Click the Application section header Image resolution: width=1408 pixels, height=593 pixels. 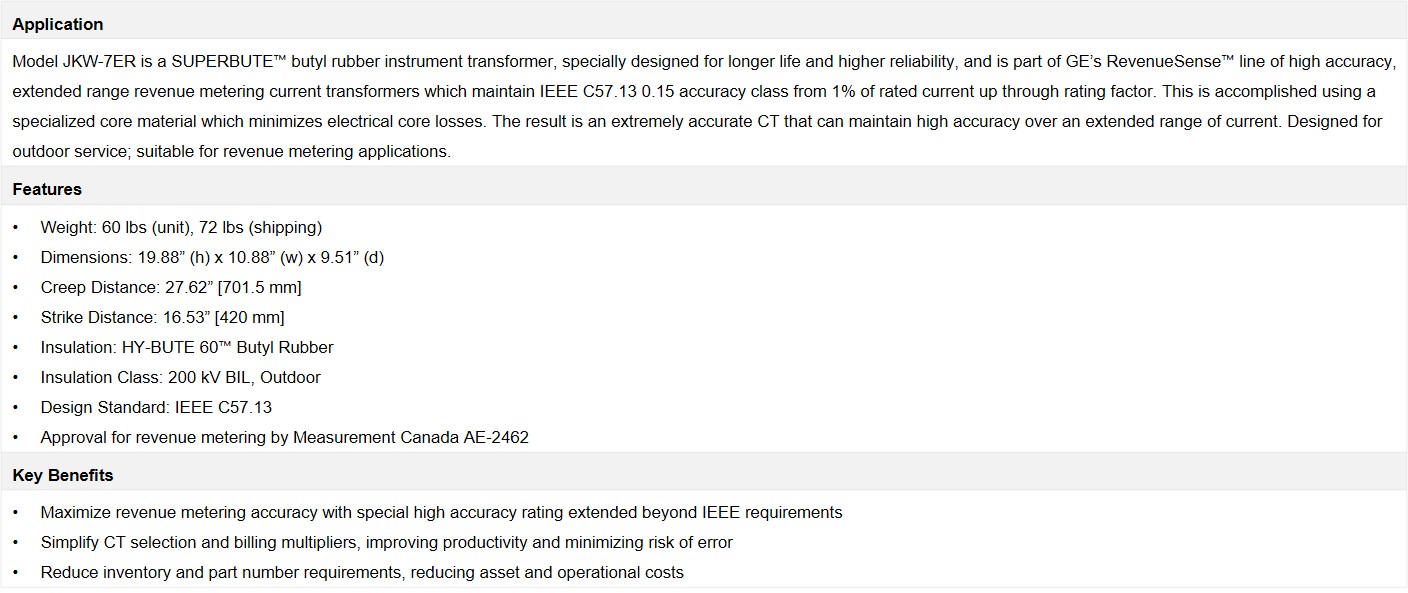(x=703, y=24)
